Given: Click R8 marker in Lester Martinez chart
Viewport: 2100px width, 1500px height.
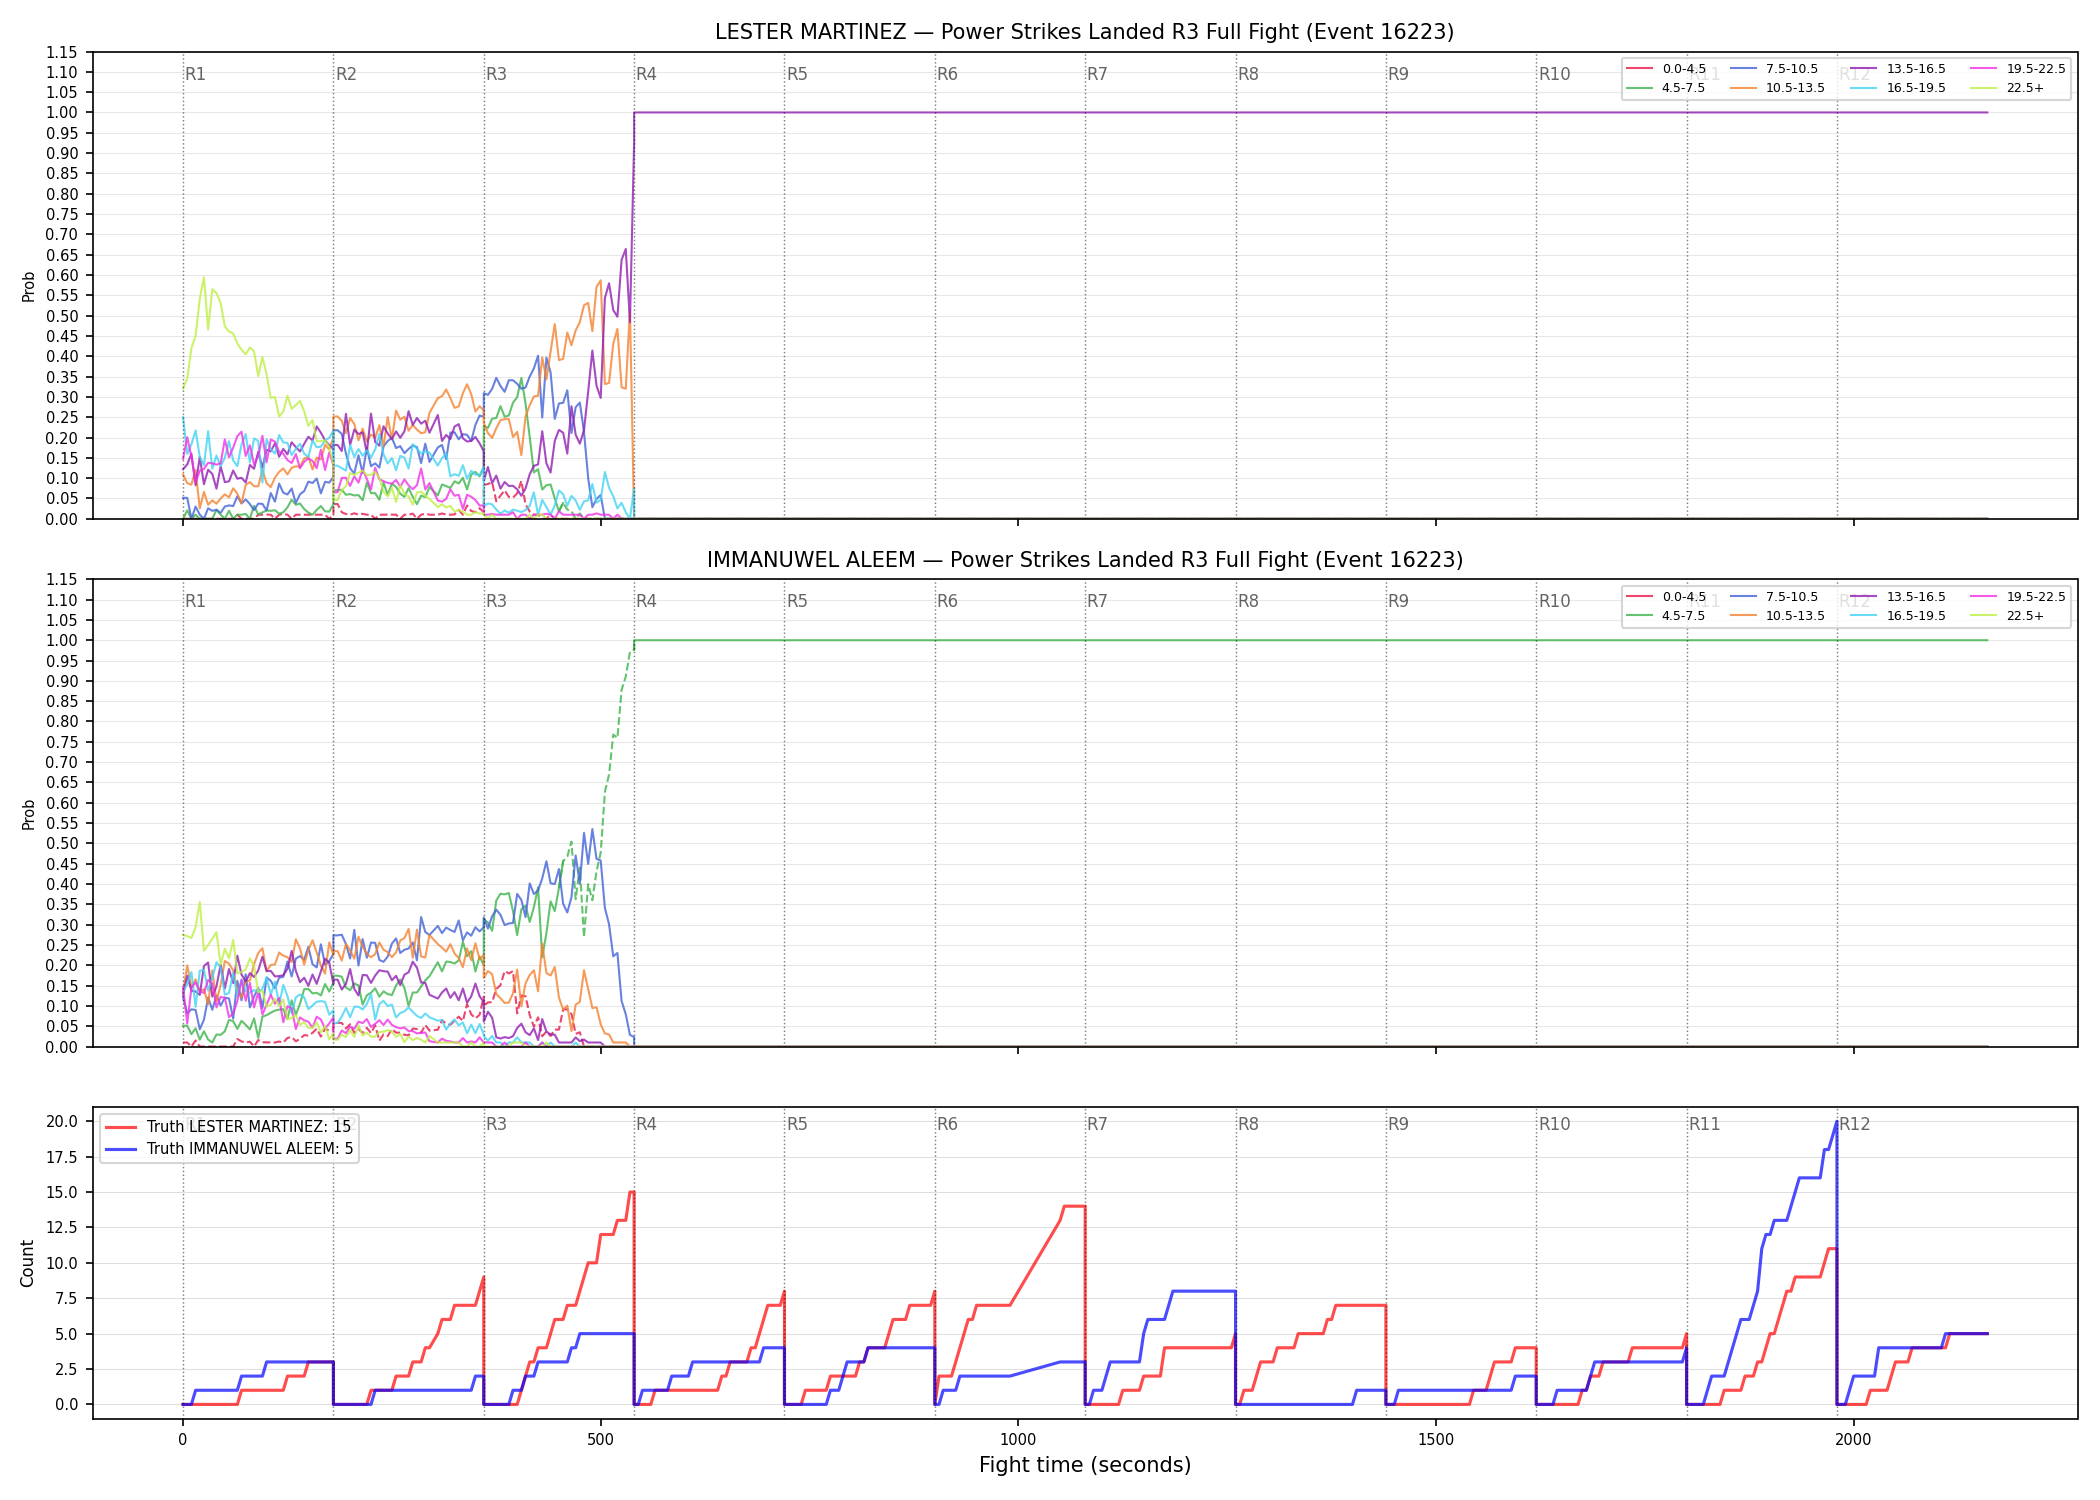Looking at the screenshot, I should pyautogui.click(x=1249, y=74).
